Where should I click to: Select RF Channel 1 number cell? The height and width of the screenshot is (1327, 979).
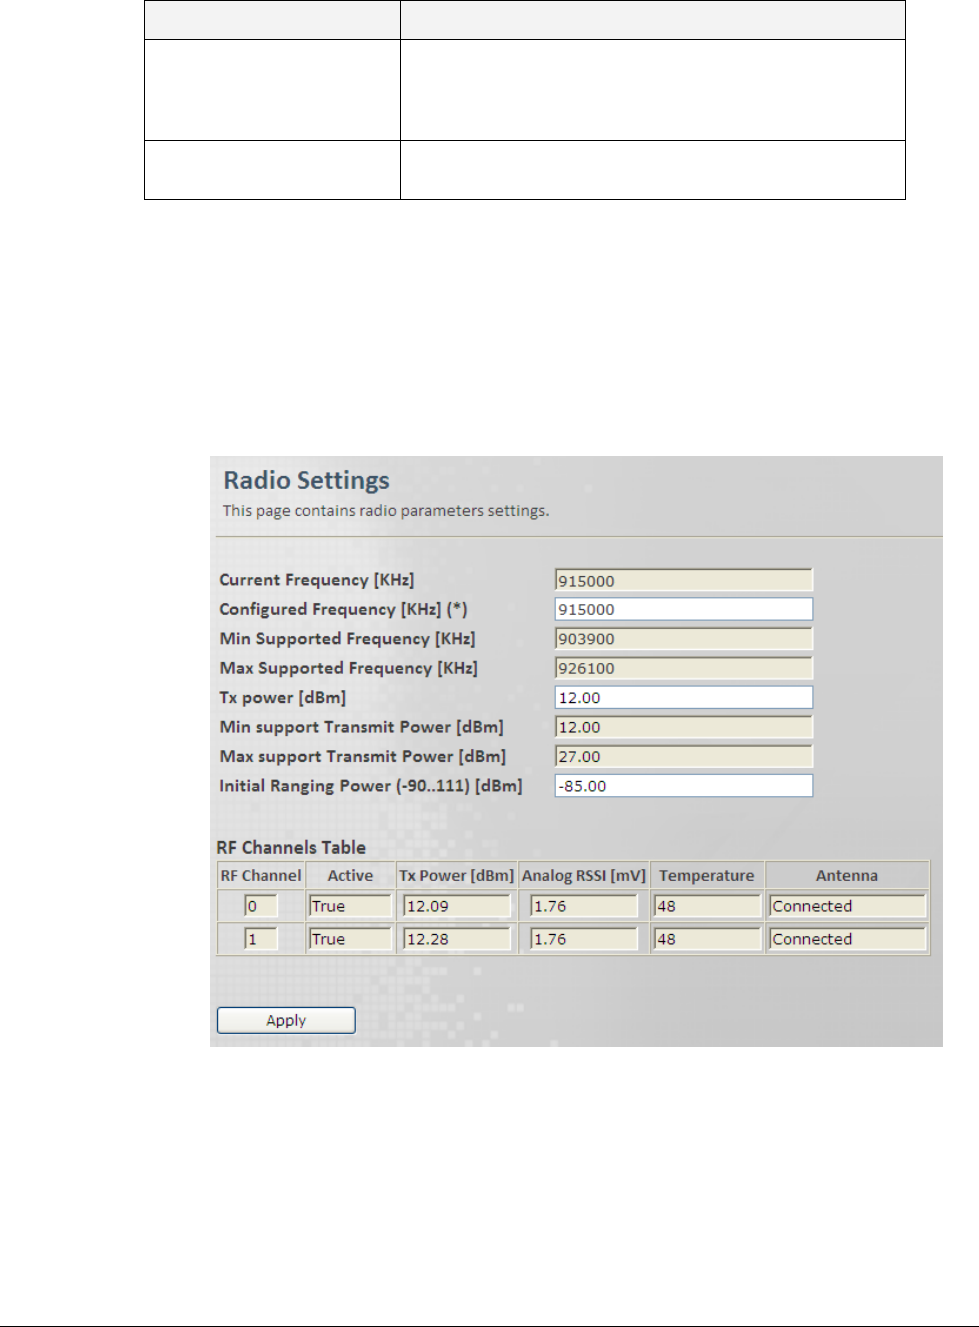[261, 939]
